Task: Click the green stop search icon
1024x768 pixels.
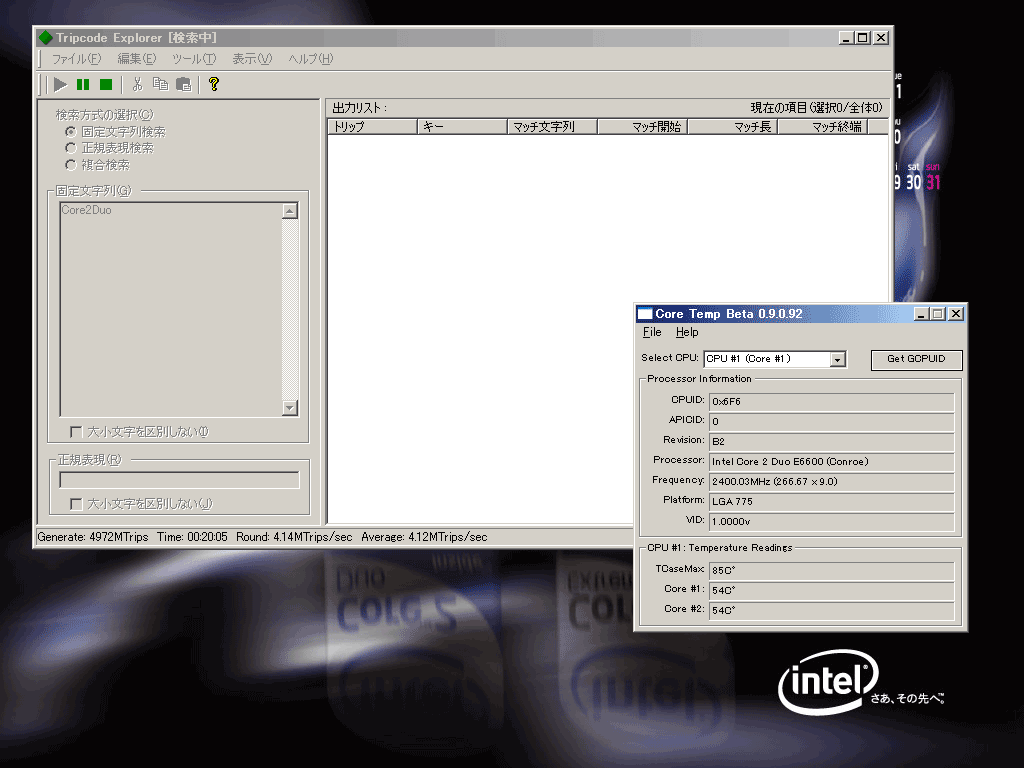Action: (105, 85)
